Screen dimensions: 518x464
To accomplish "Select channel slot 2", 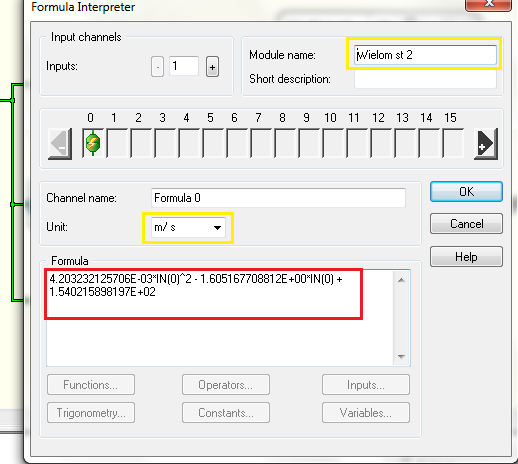I will pyautogui.click(x=141, y=143).
